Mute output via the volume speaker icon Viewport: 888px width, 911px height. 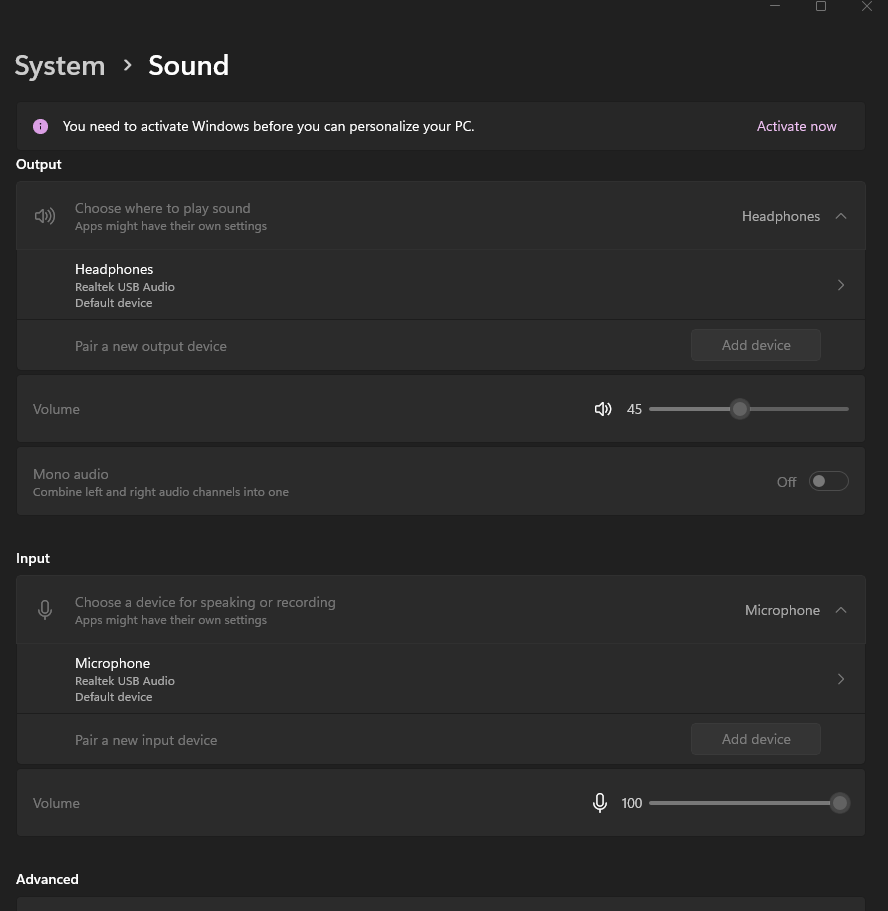pyautogui.click(x=603, y=409)
